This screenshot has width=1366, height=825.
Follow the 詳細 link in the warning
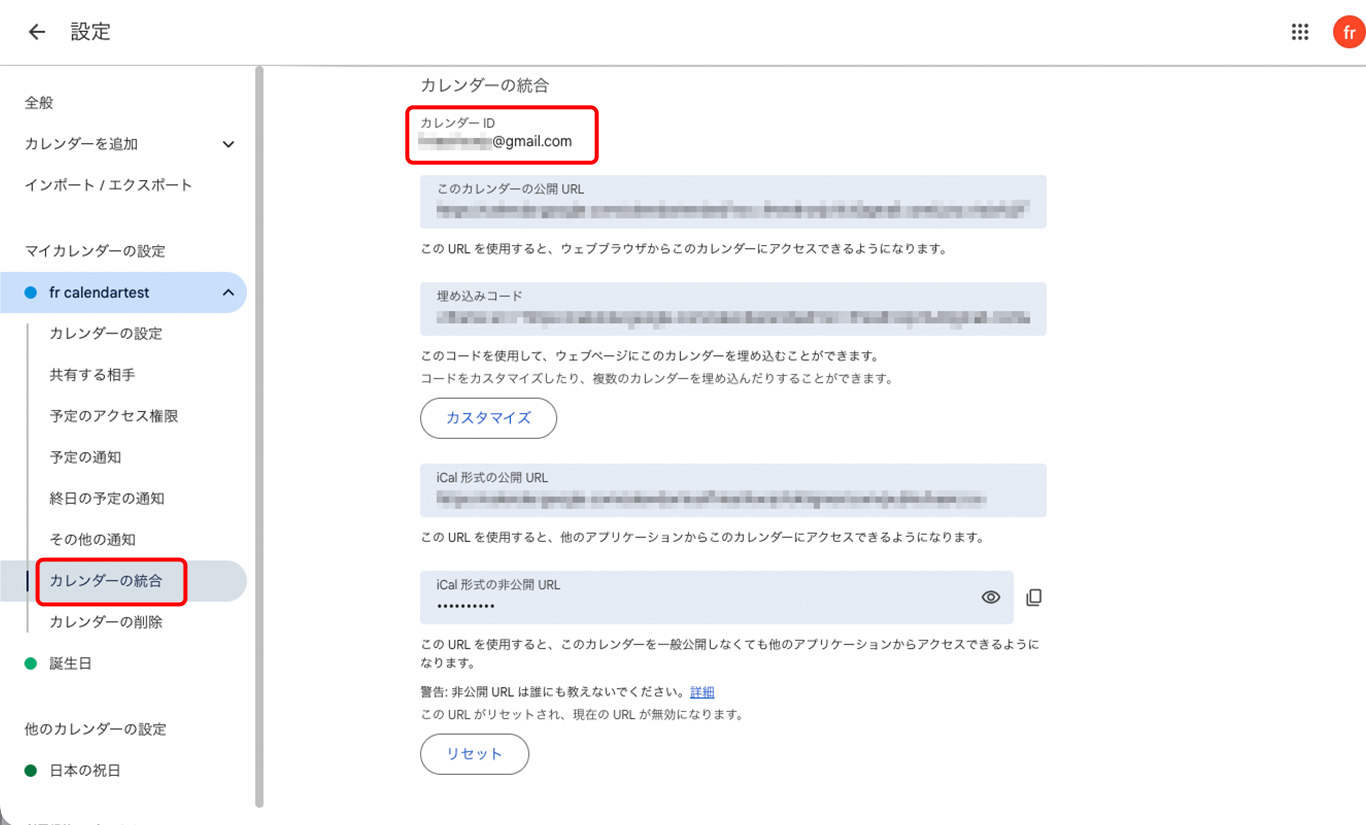(x=702, y=692)
